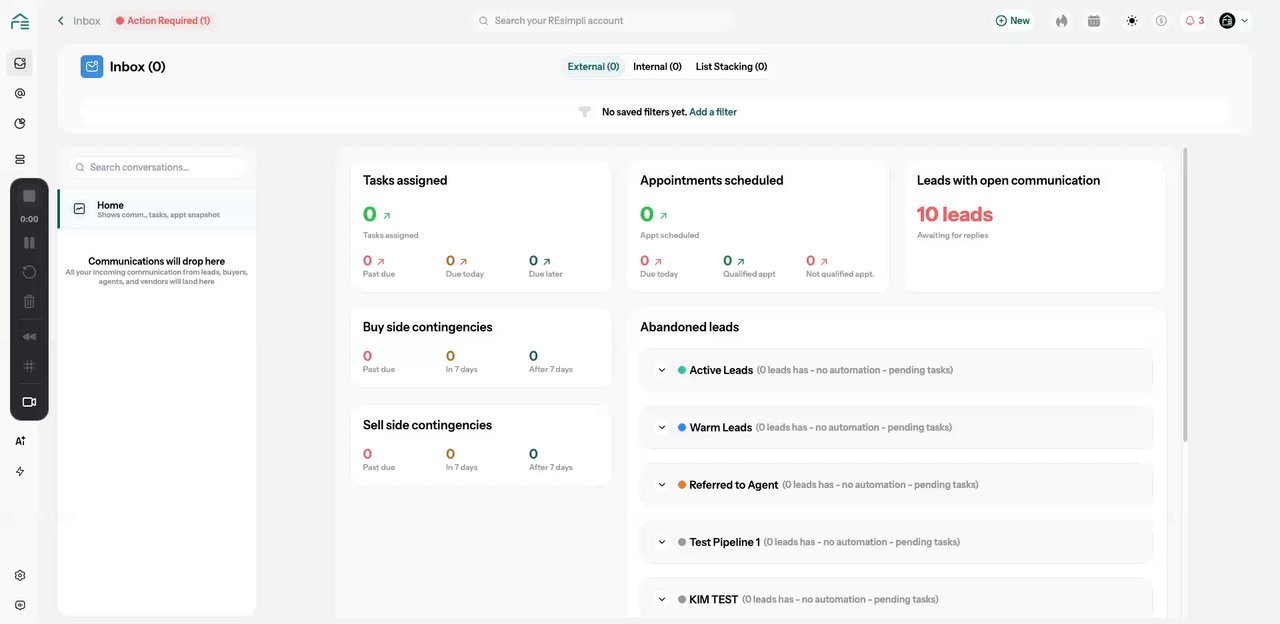Open the user avatar dropdown
Screen dimensions: 1280x624
(1234, 20)
